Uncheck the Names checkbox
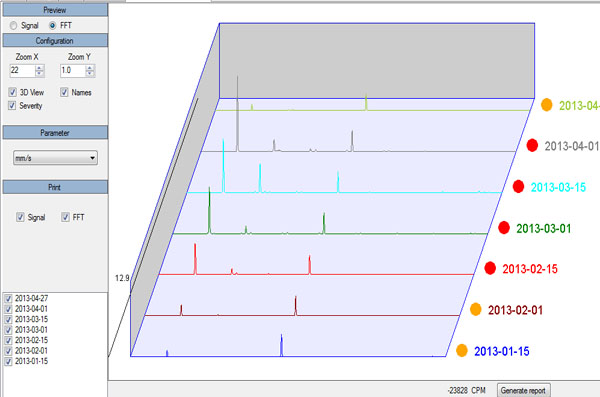 (64, 92)
